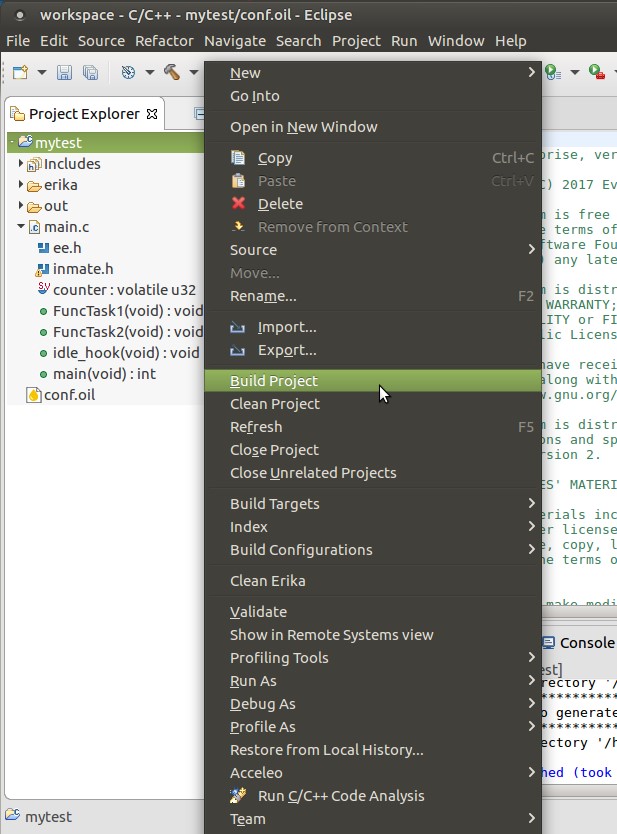
Task: Select the erika folder icon
Action: (34, 186)
